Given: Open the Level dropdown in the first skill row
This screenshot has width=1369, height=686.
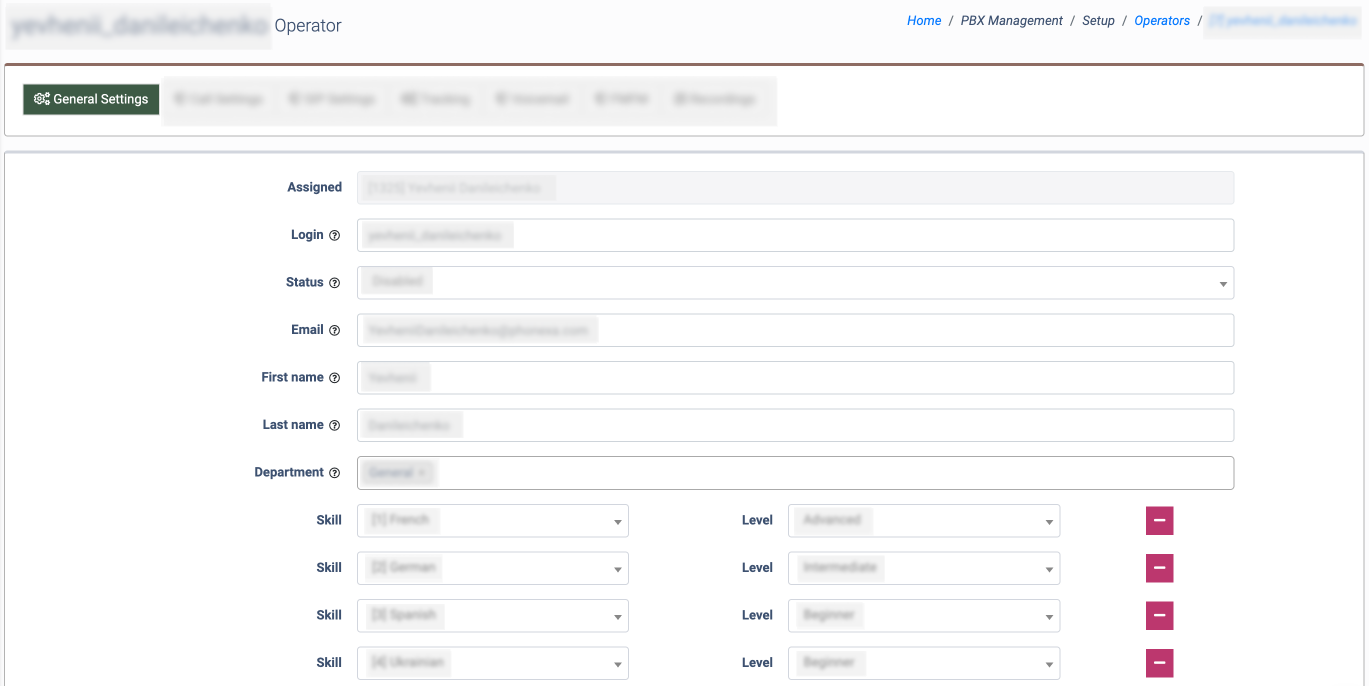Looking at the screenshot, I should [x=923, y=521].
